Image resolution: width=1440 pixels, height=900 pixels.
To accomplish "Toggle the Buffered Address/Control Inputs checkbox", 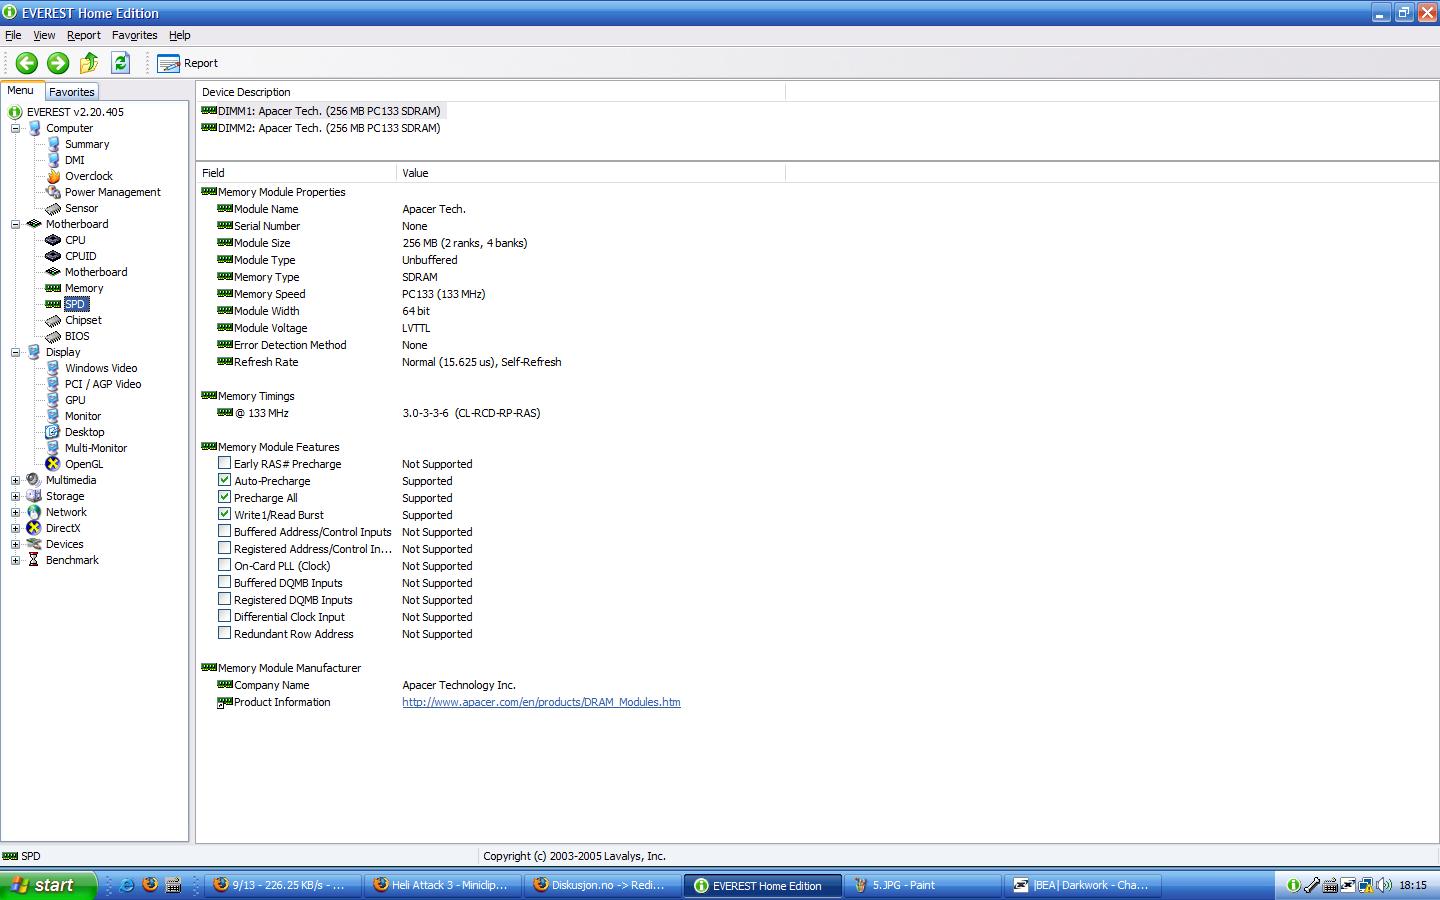I will point(224,531).
